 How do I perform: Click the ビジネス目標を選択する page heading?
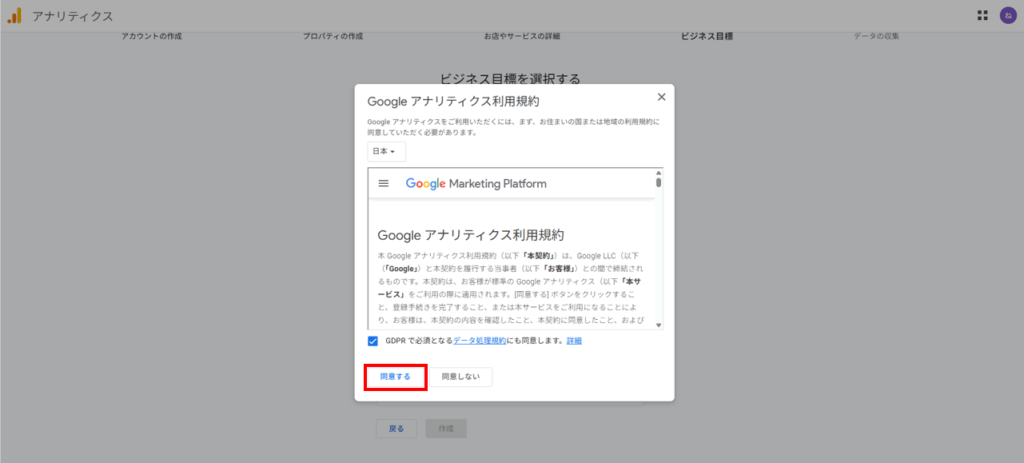tap(510, 79)
